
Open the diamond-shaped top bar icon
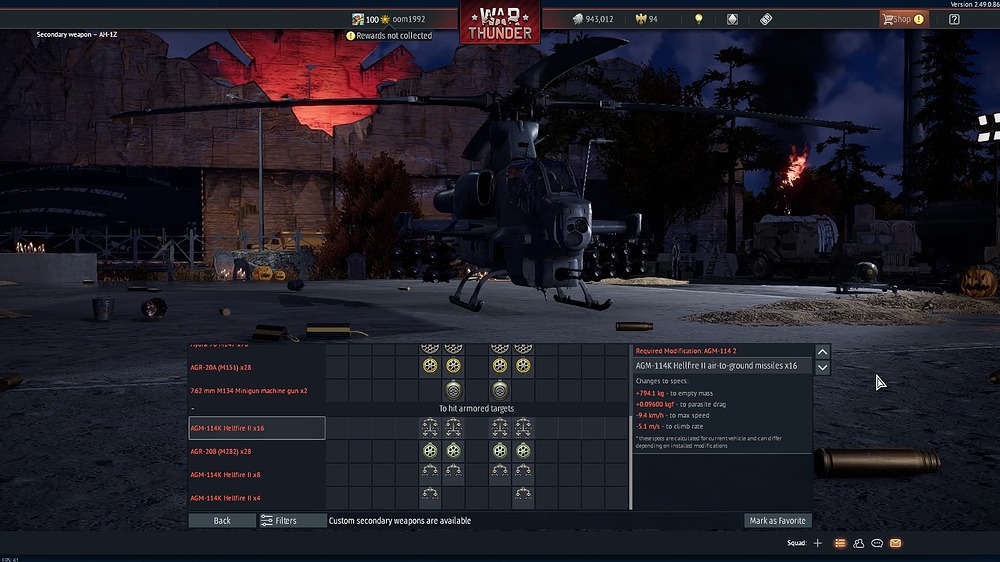tap(732, 19)
